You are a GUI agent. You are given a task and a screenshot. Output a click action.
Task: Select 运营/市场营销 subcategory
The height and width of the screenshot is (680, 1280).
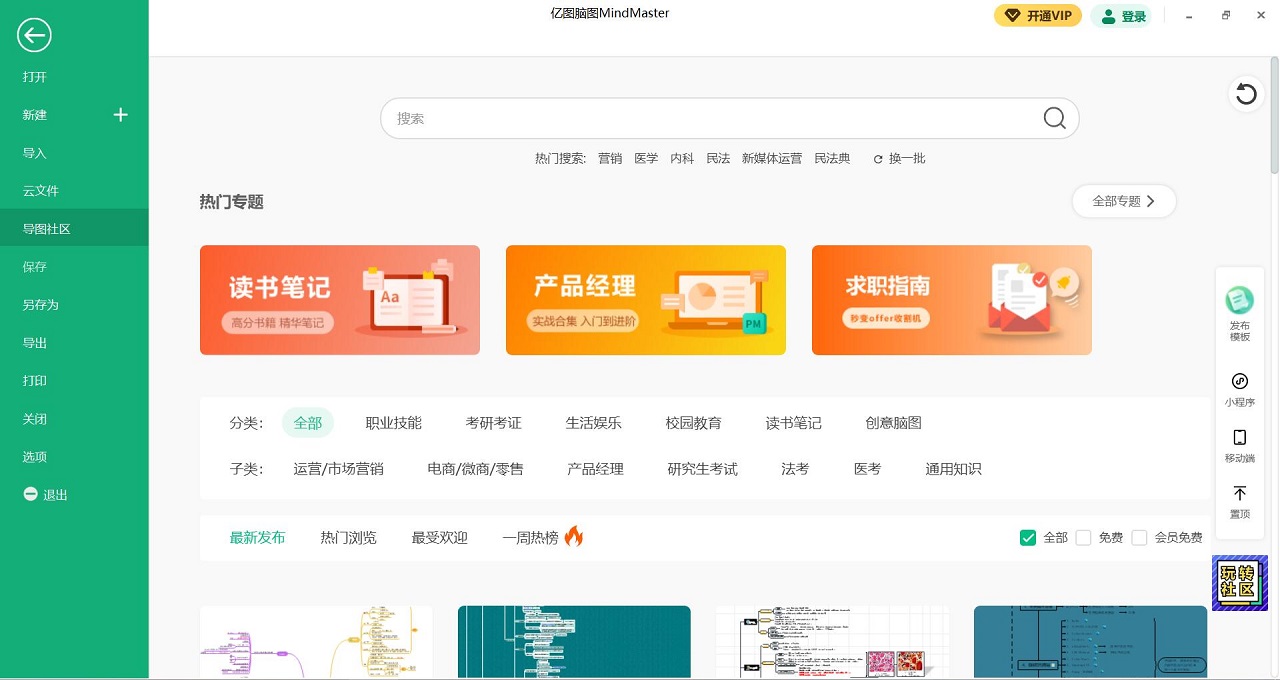(x=338, y=469)
